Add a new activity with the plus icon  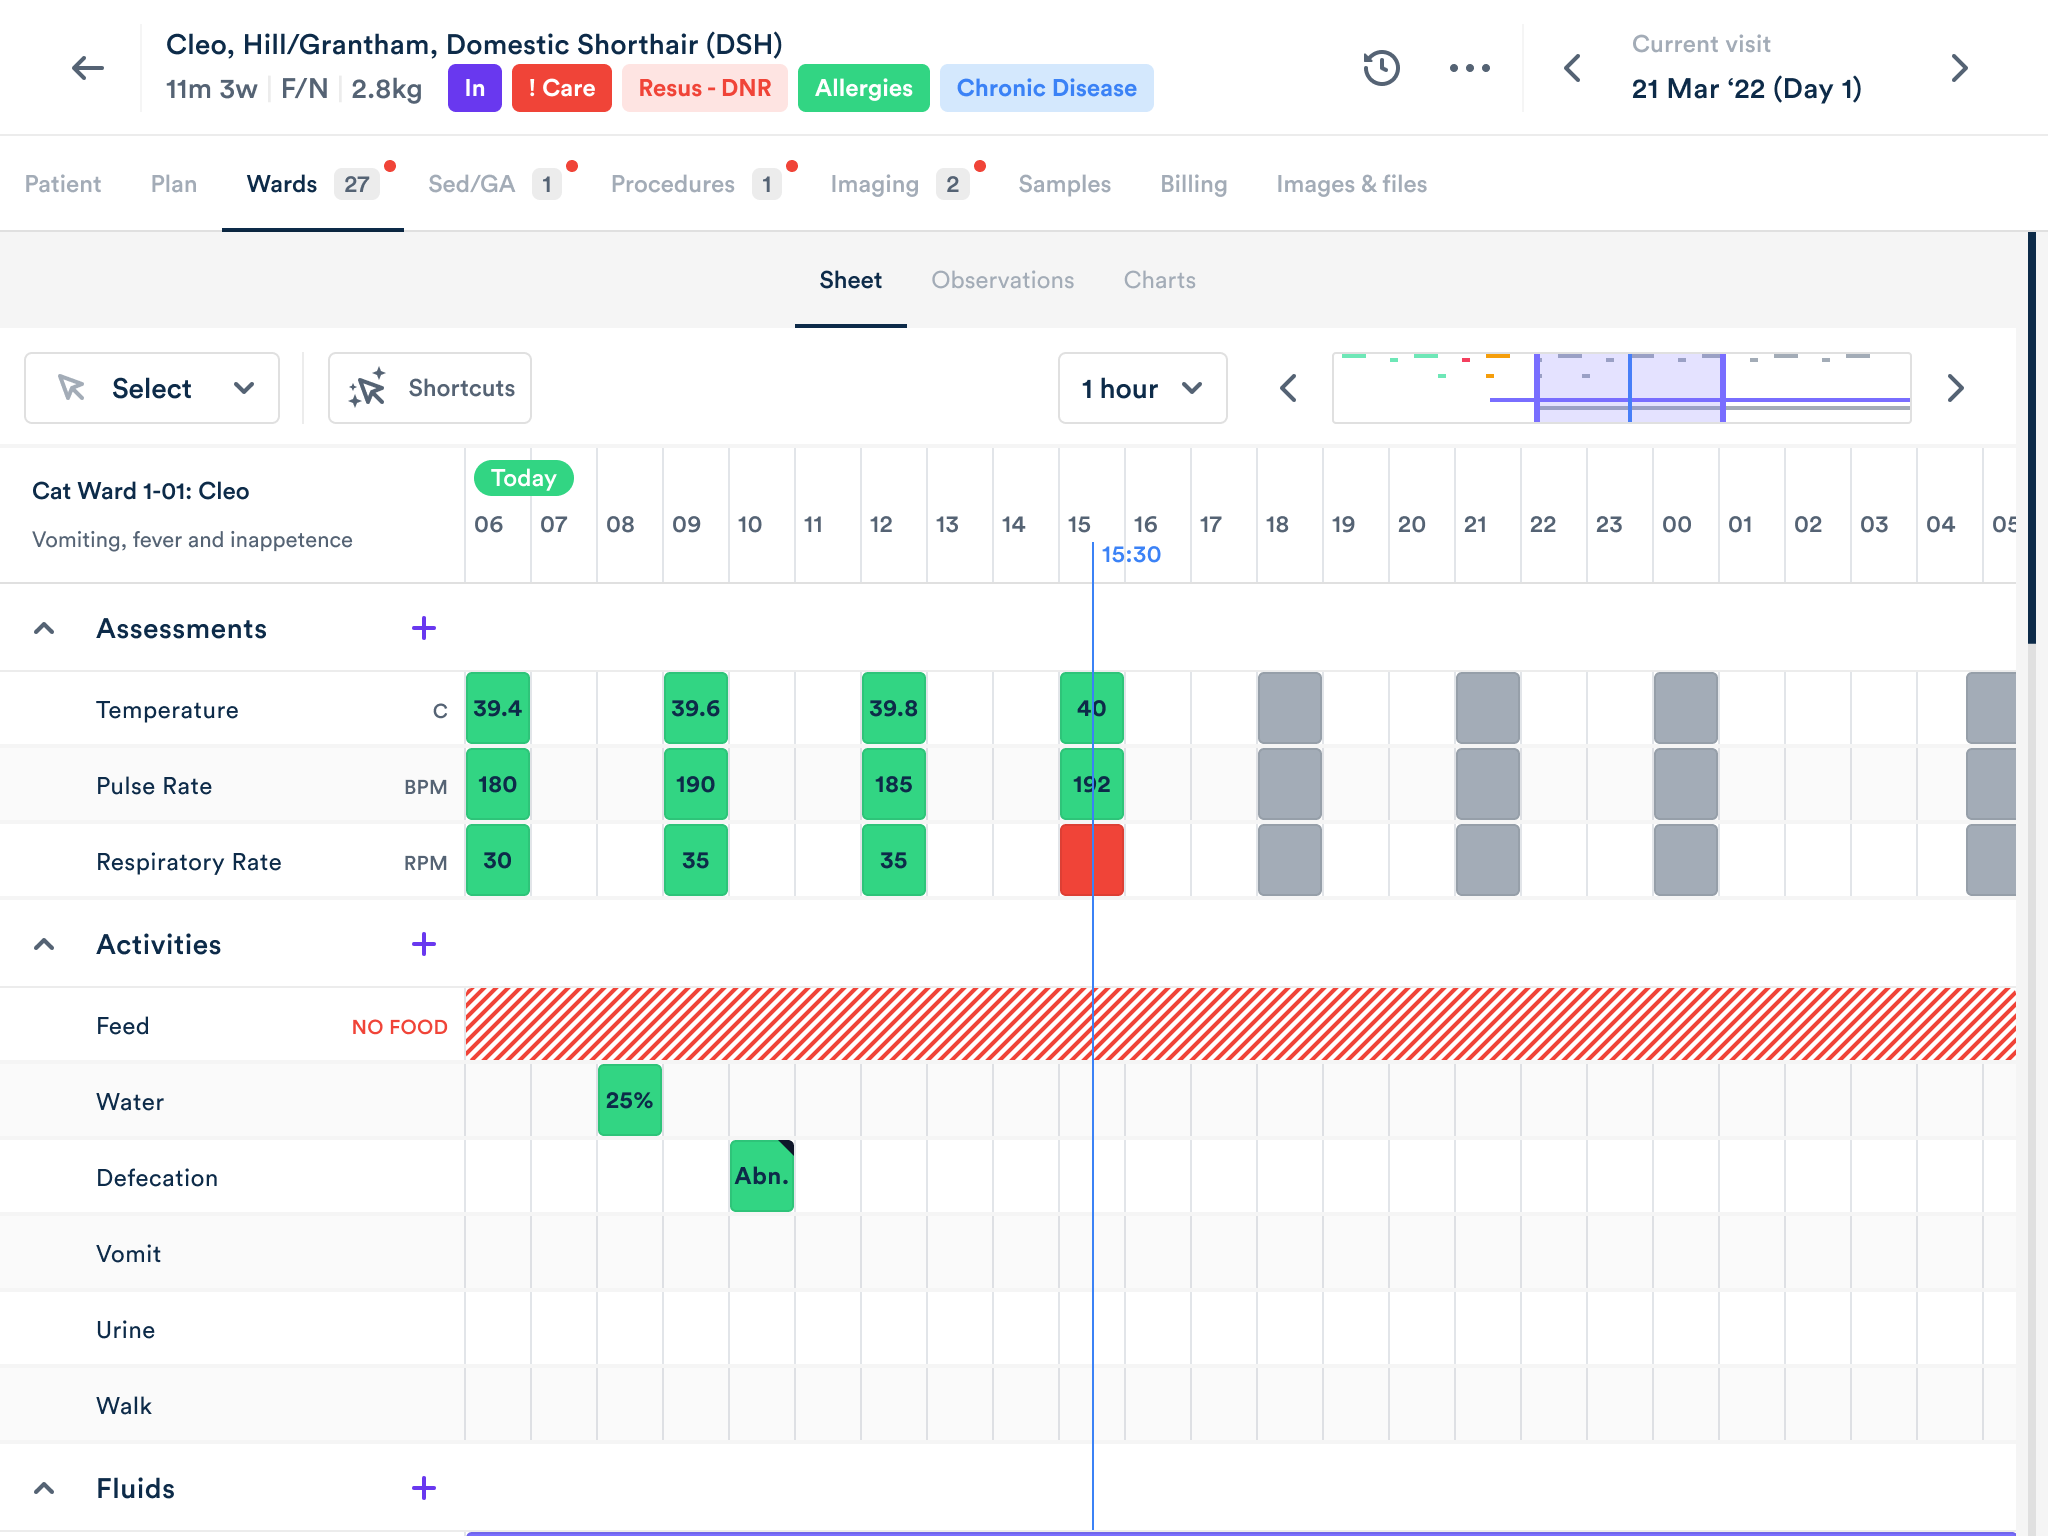[424, 944]
